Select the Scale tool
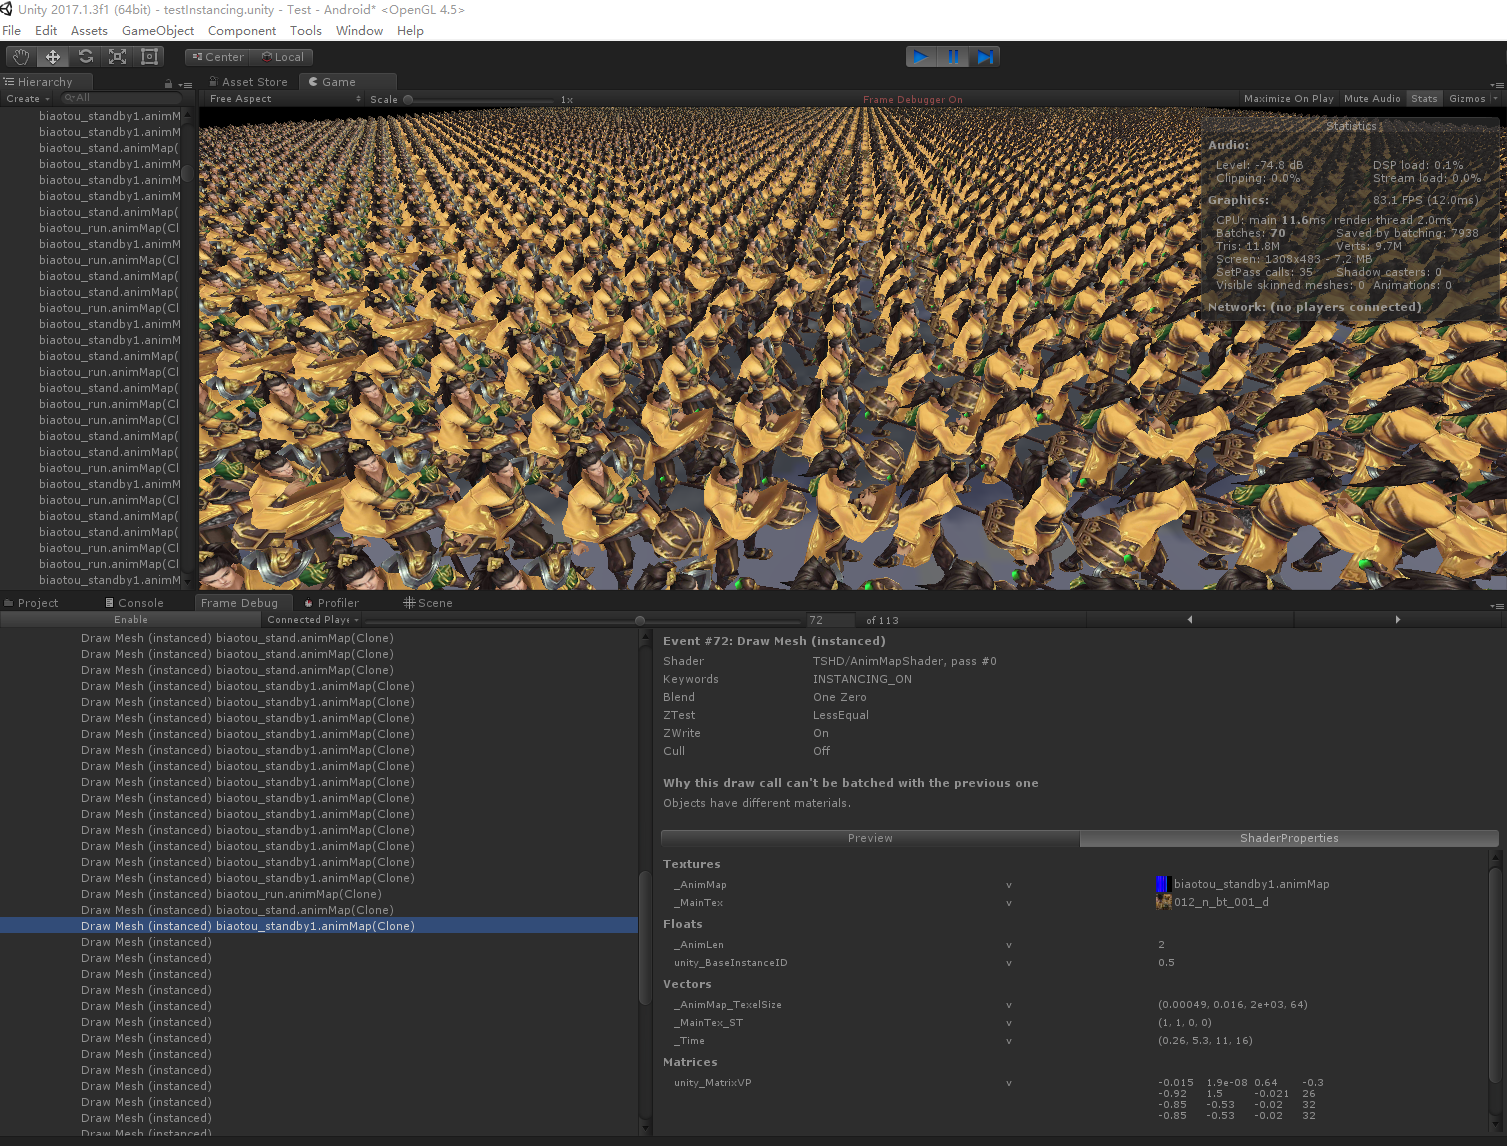 [117, 57]
